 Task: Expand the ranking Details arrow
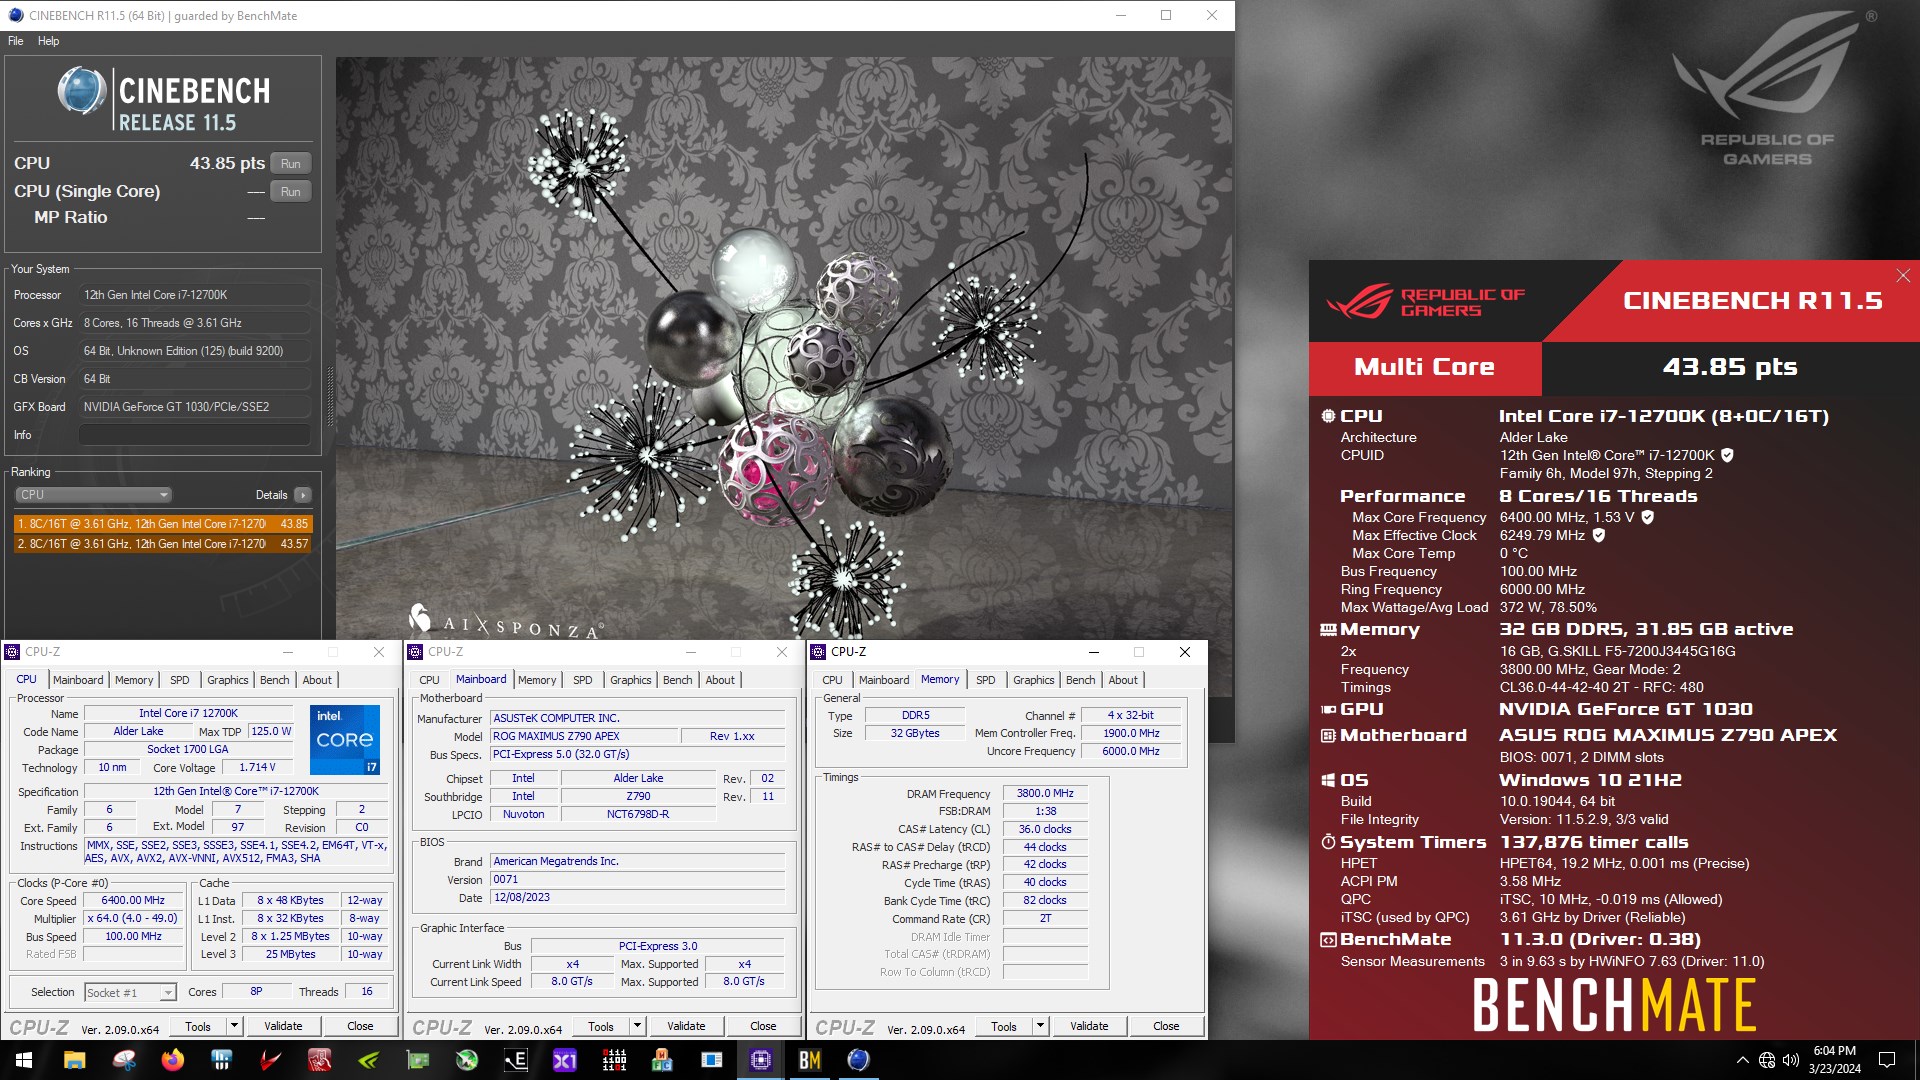pos(302,495)
